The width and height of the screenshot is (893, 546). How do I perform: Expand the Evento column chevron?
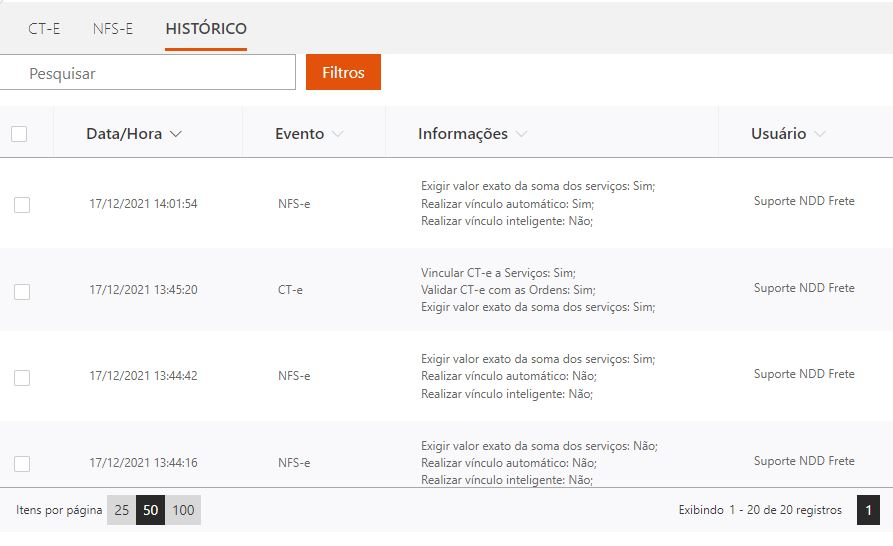[x=337, y=134]
